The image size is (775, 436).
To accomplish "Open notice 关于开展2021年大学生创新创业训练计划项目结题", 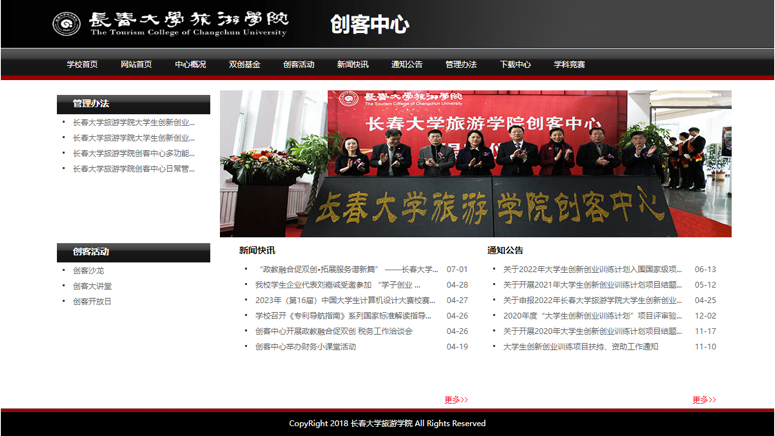I will click(593, 285).
